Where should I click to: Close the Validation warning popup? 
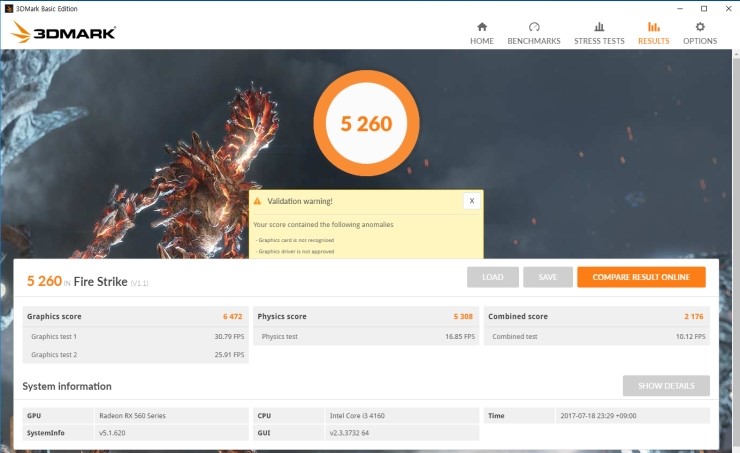point(471,201)
